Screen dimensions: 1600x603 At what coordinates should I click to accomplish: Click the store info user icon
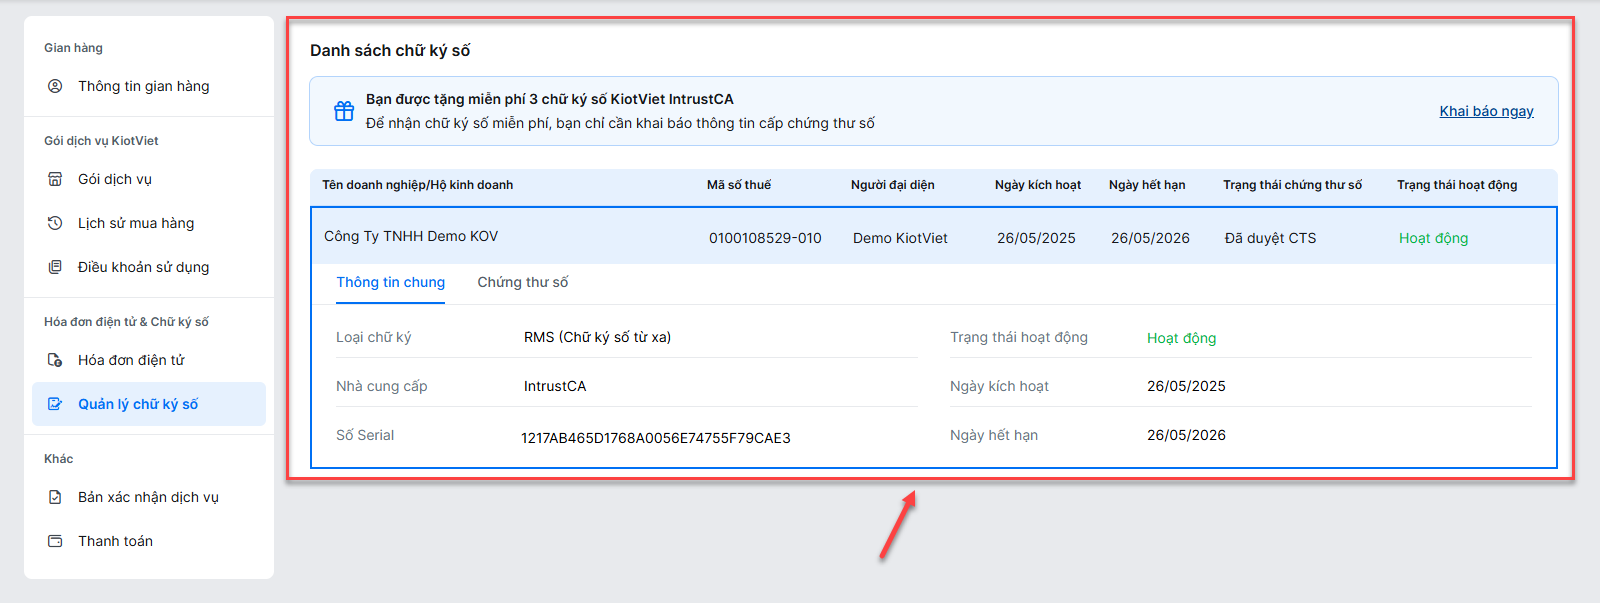55,86
